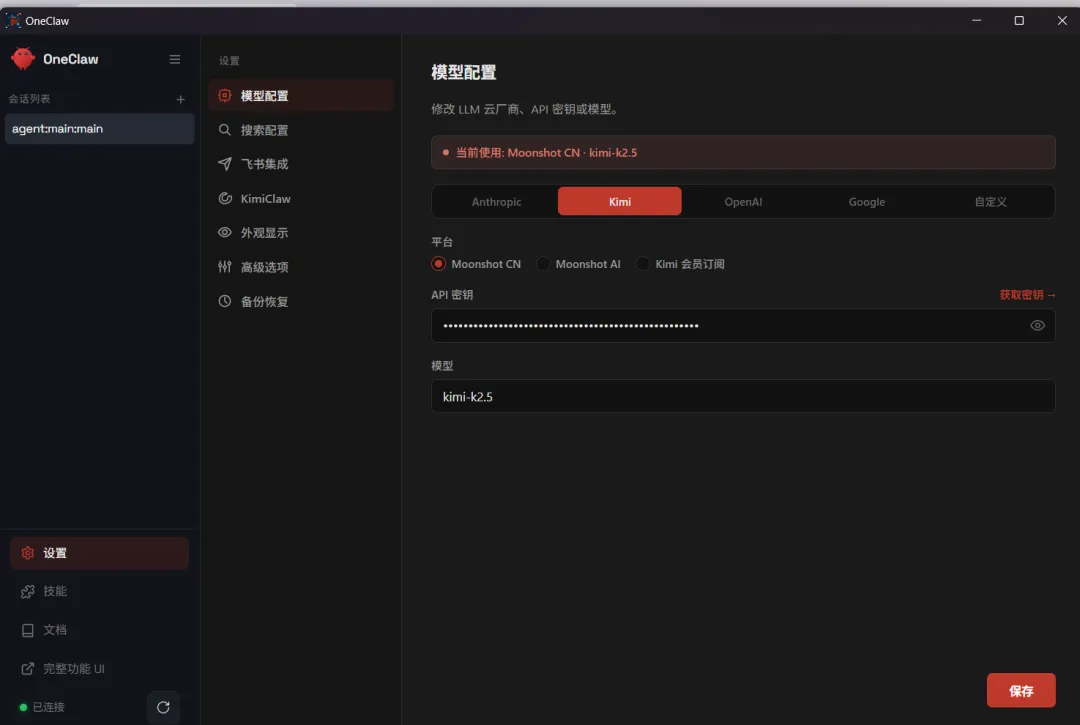The height and width of the screenshot is (725, 1080).
Task: Click the 完整功能 UI external link icon
Action: pyautogui.click(x=28, y=669)
